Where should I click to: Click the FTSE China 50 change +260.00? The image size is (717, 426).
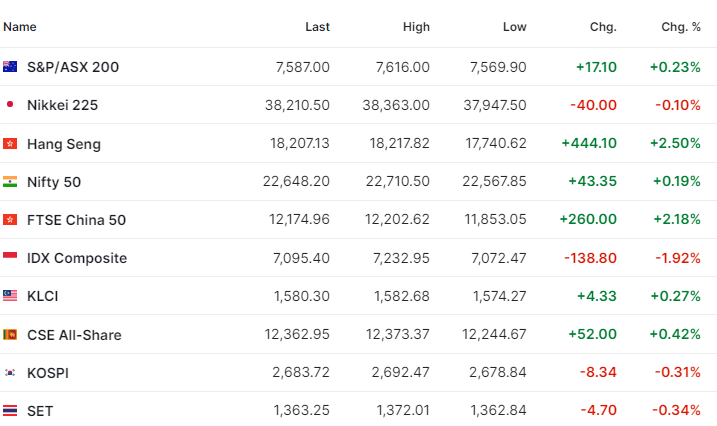tap(588, 219)
